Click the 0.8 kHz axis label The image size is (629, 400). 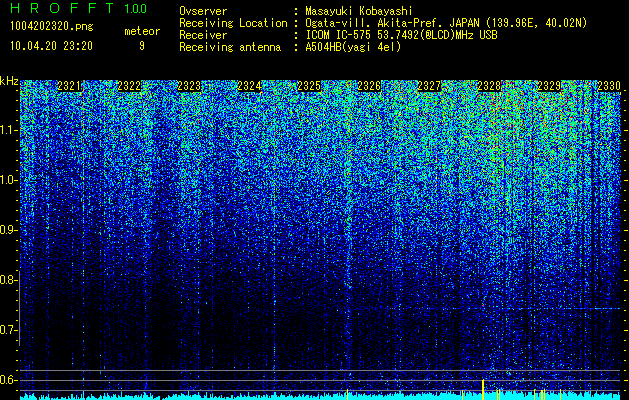7,280
